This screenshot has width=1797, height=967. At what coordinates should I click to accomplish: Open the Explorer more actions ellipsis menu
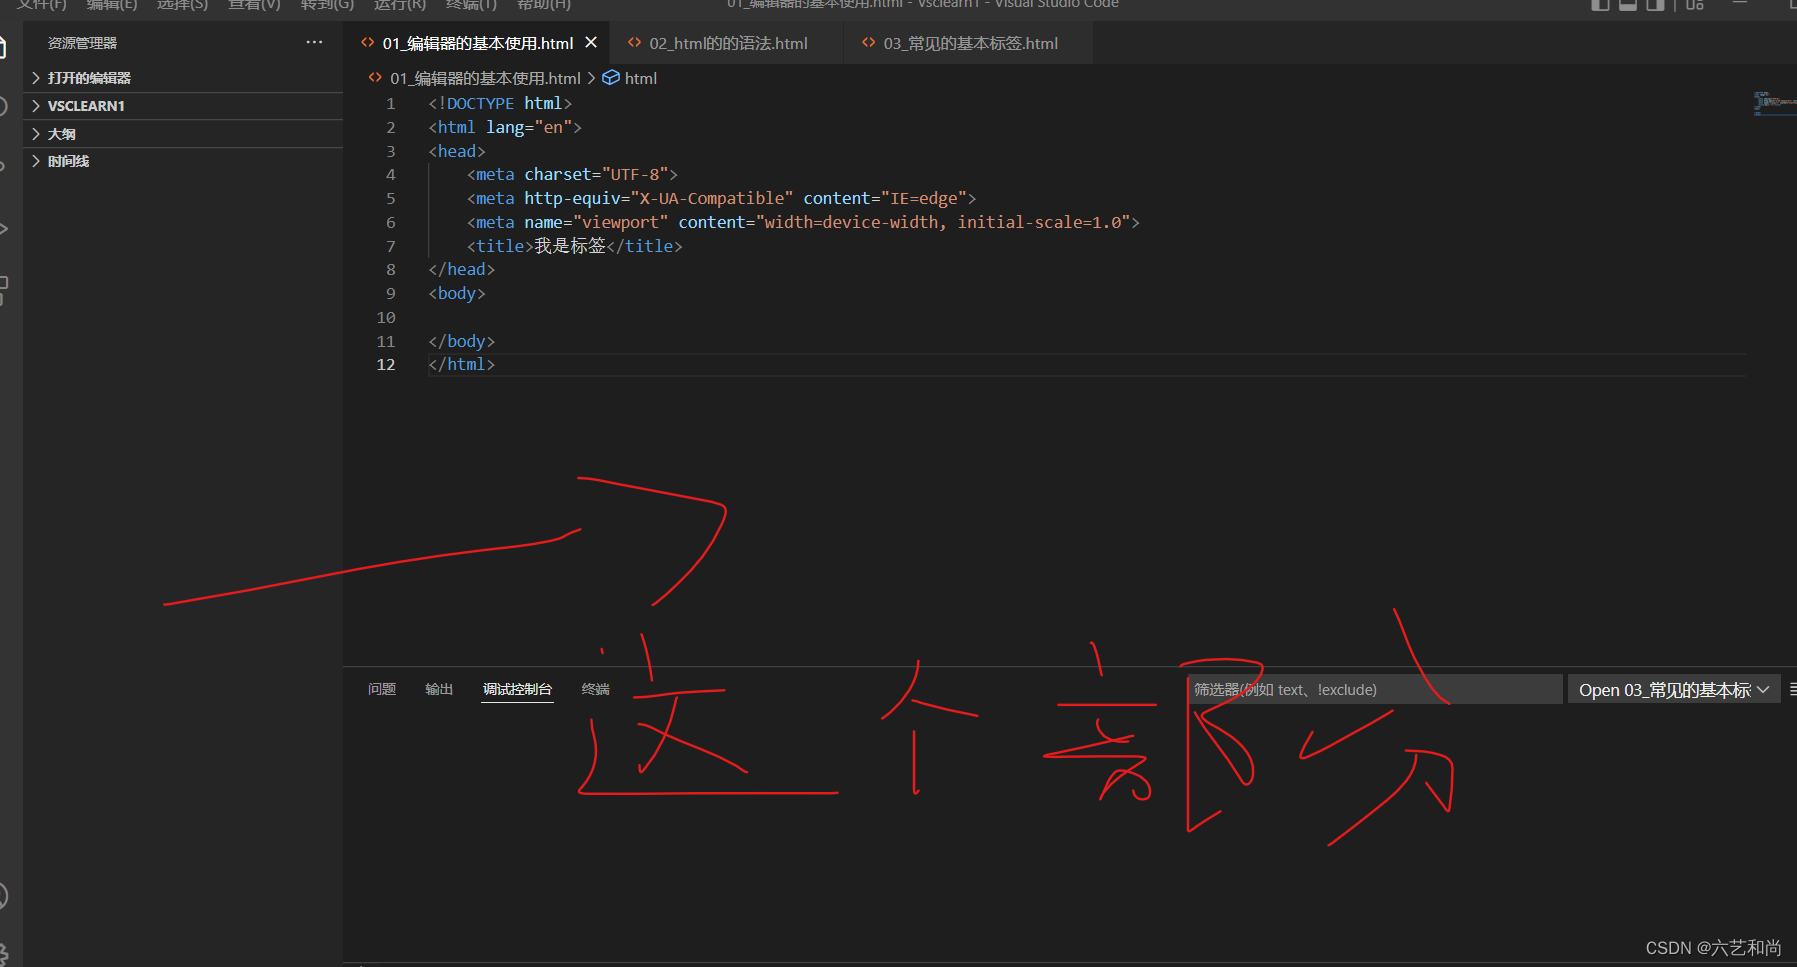(x=314, y=42)
